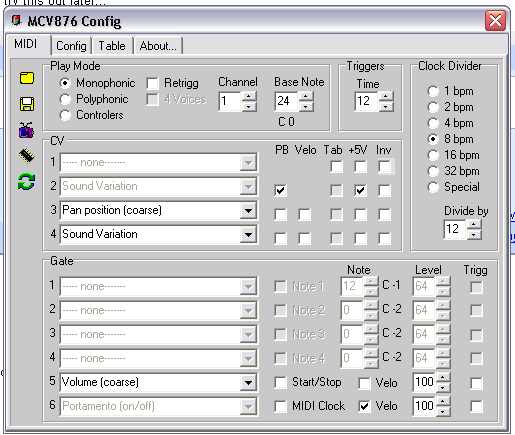Click the purple MIDI device icon
The height and width of the screenshot is (435, 515).
26,130
